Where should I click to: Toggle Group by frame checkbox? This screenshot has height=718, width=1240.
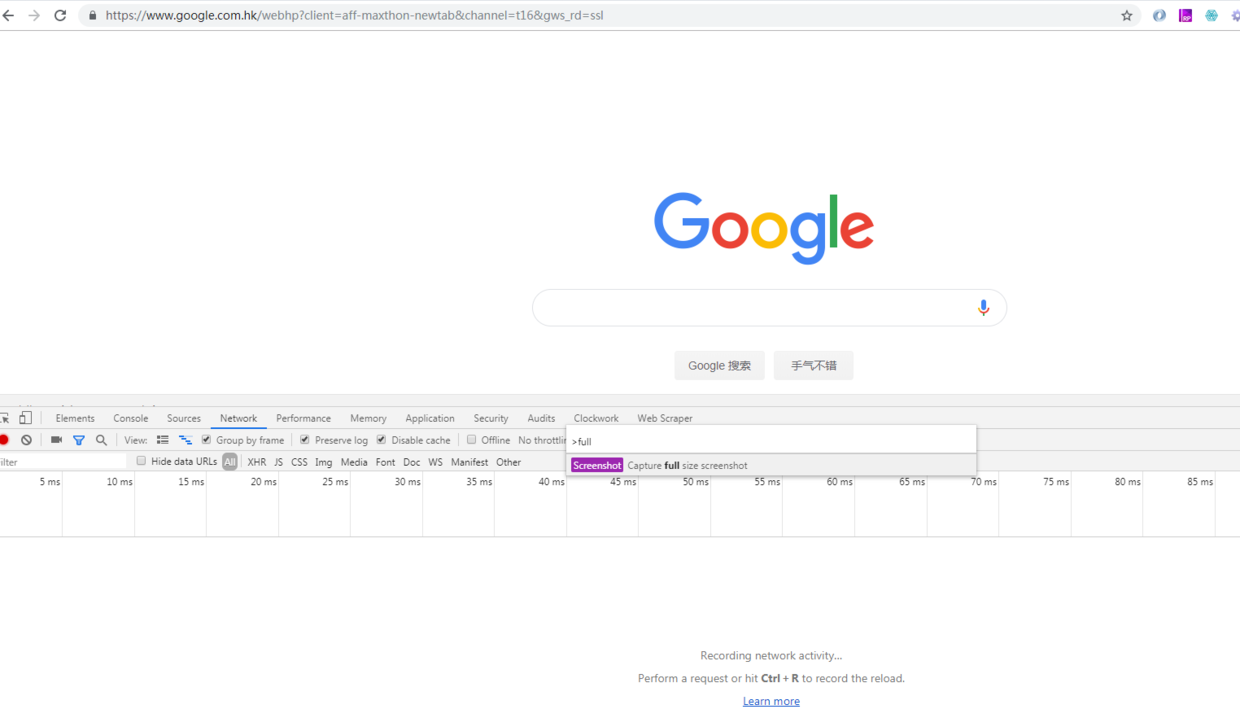click(206, 440)
